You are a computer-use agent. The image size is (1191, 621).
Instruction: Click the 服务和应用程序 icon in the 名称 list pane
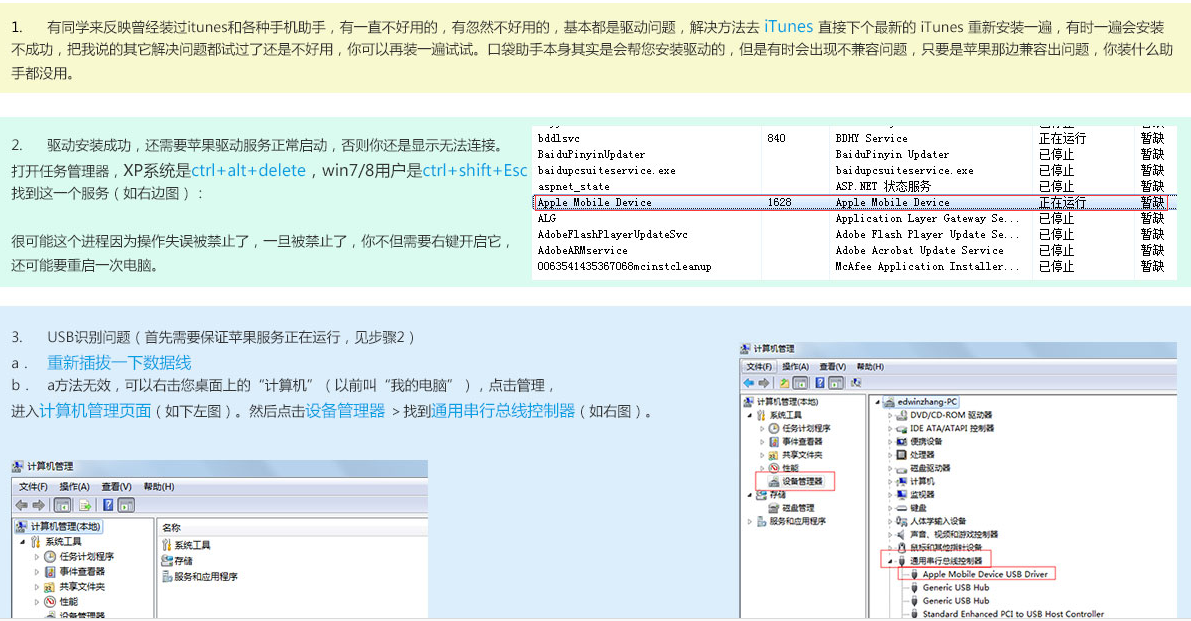click(167, 576)
